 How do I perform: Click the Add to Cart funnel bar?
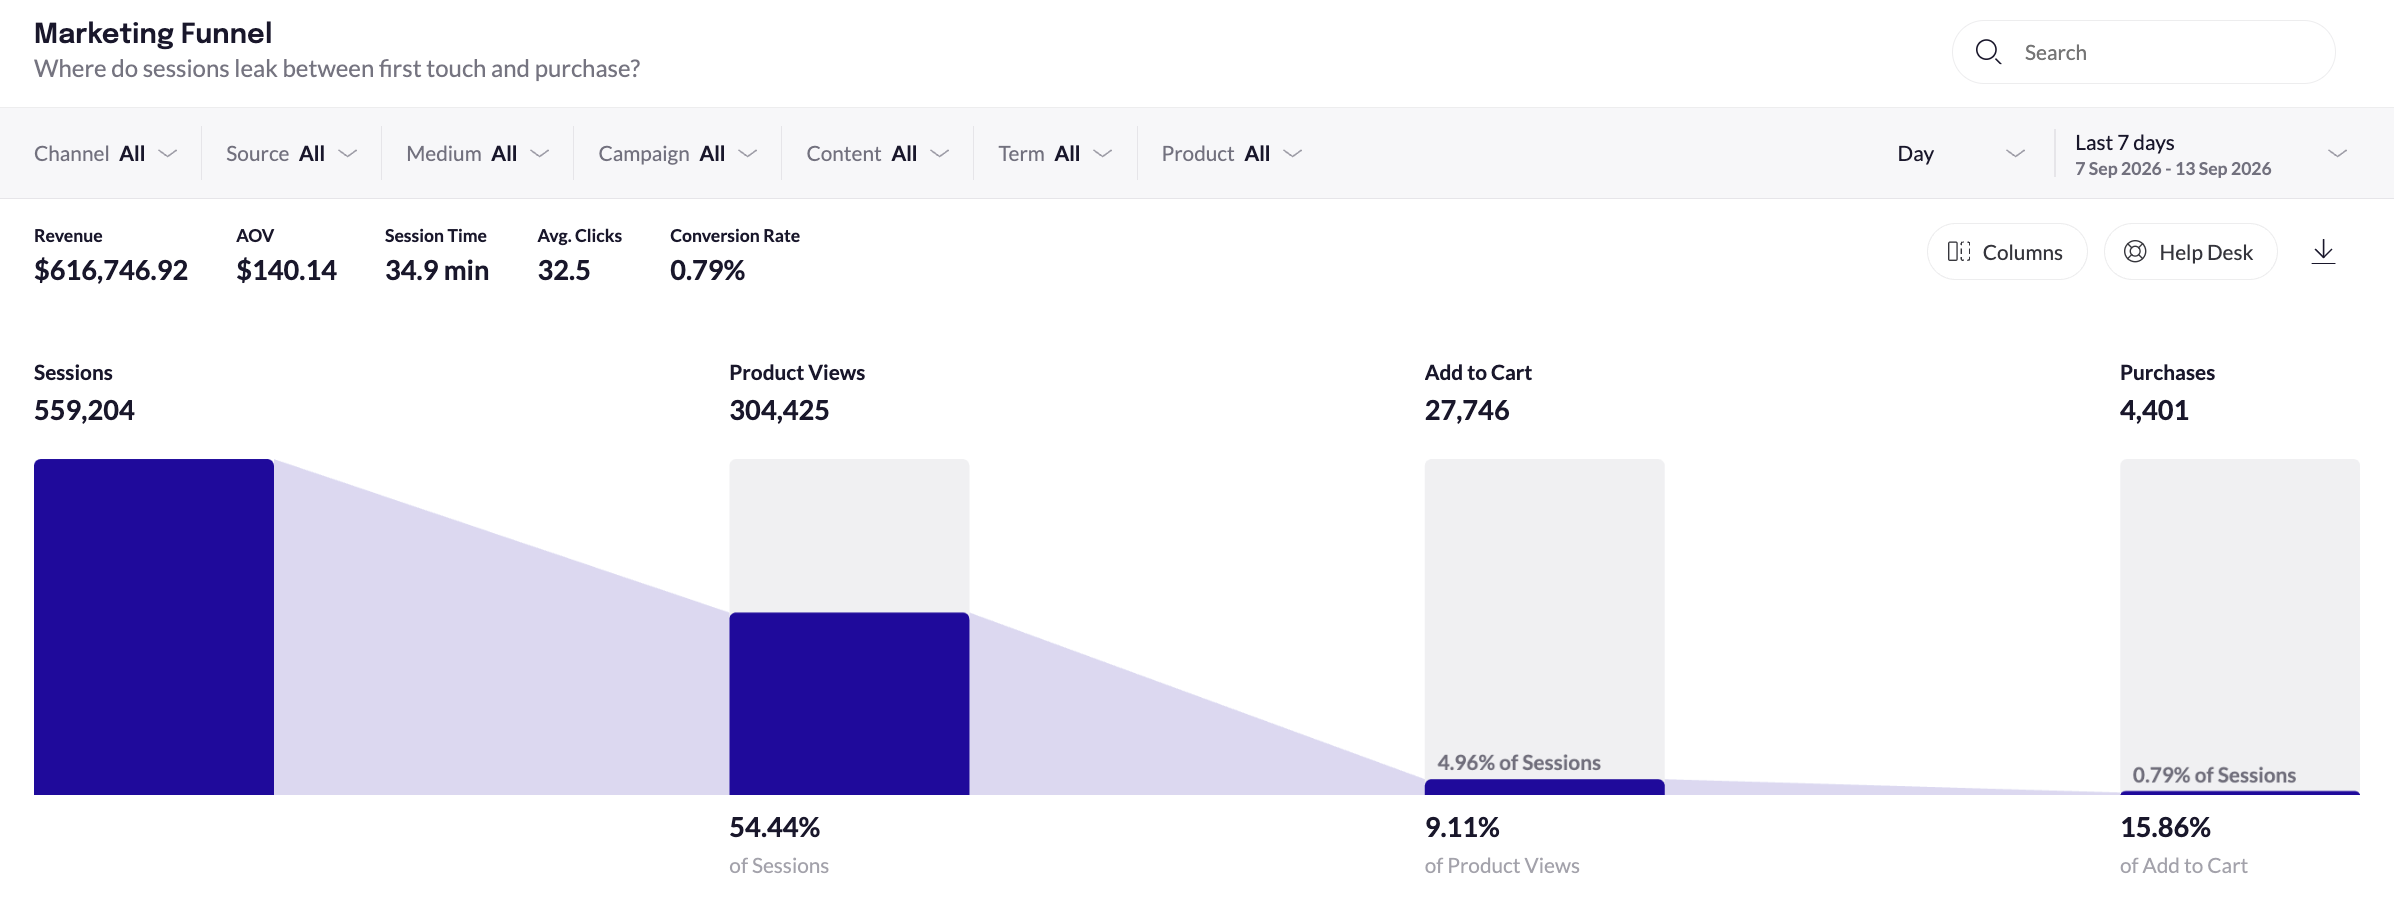click(1544, 787)
